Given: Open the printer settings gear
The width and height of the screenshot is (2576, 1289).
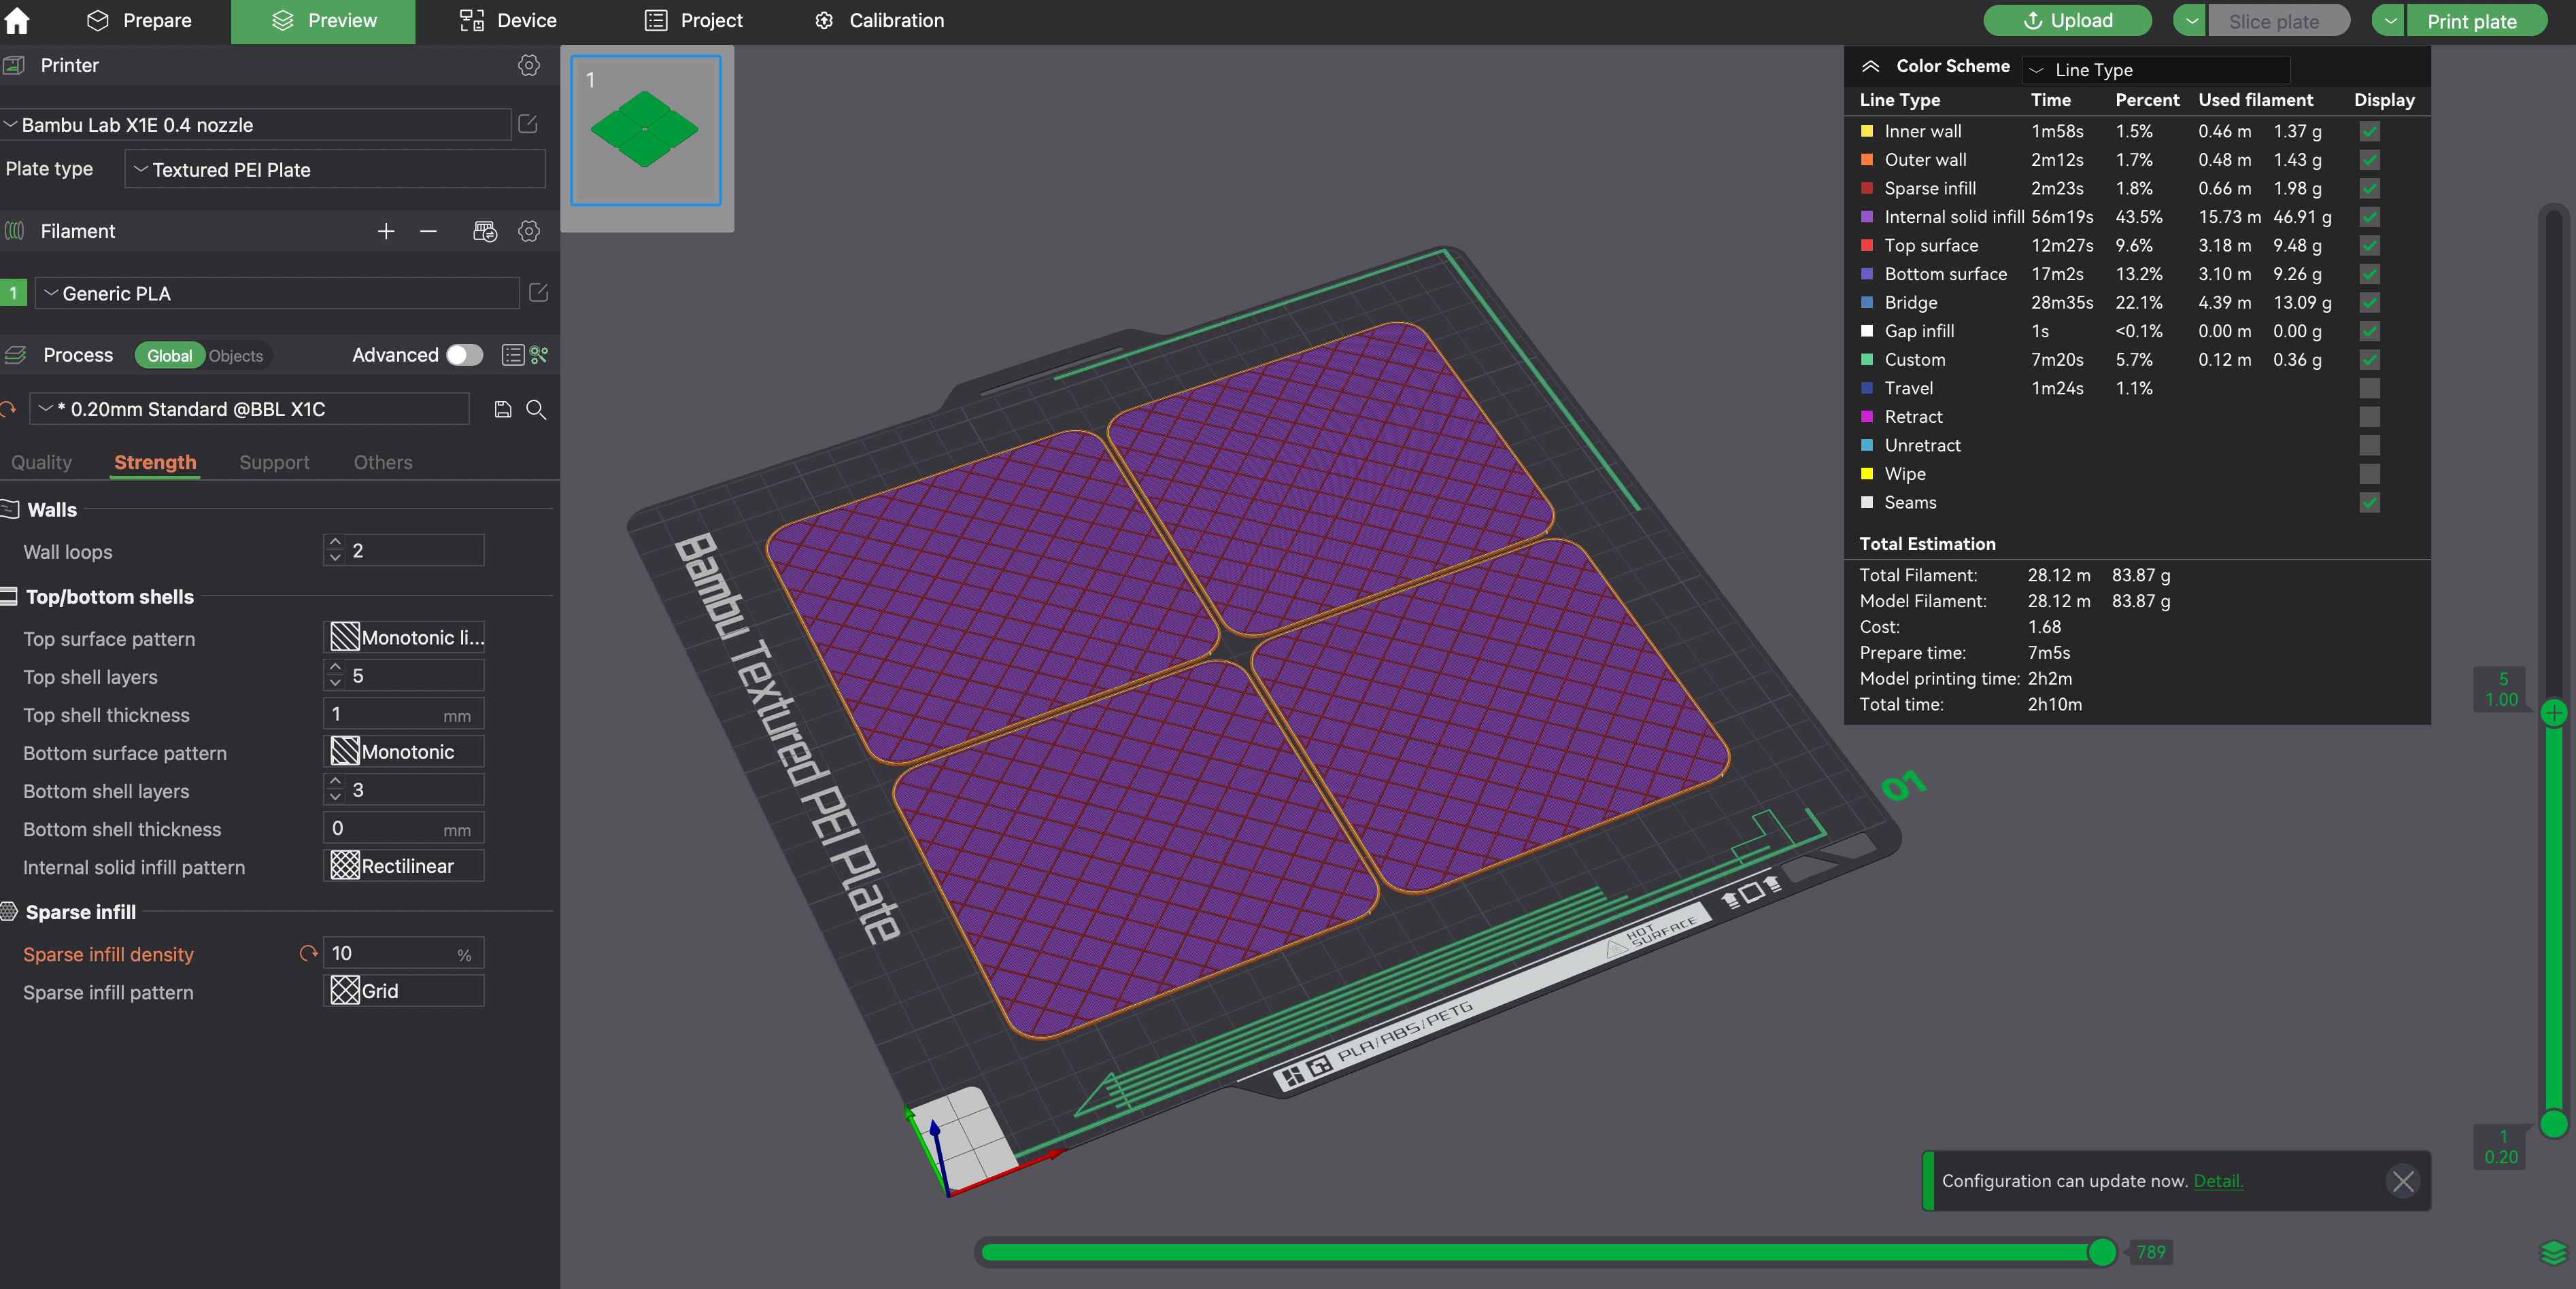Looking at the screenshot, I should (x=528, y=66).
